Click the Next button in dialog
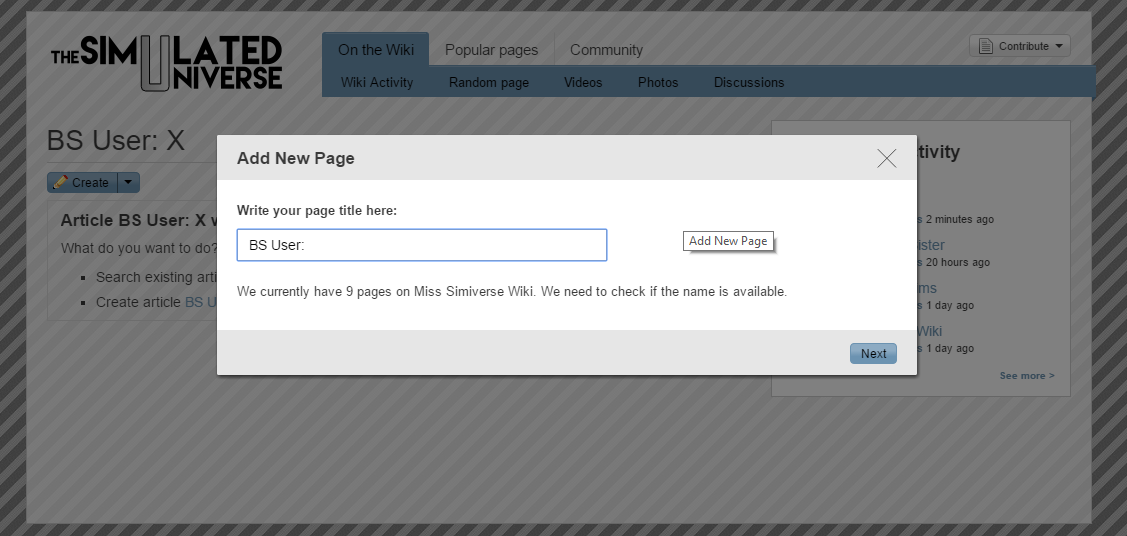The image size is (1127, 536). (x=873, y=353)
